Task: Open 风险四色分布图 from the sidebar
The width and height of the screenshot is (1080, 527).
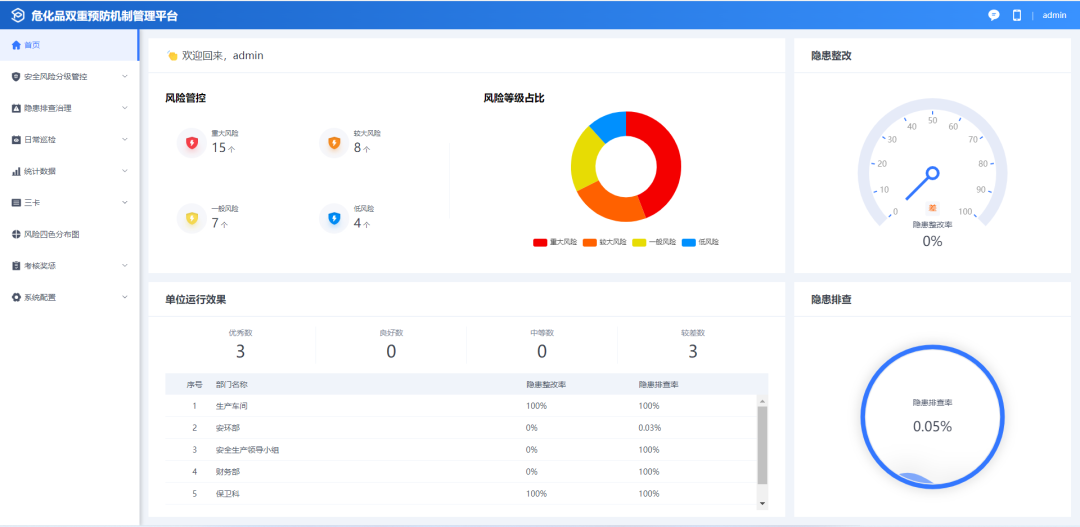Action: [x=51, y=234]
